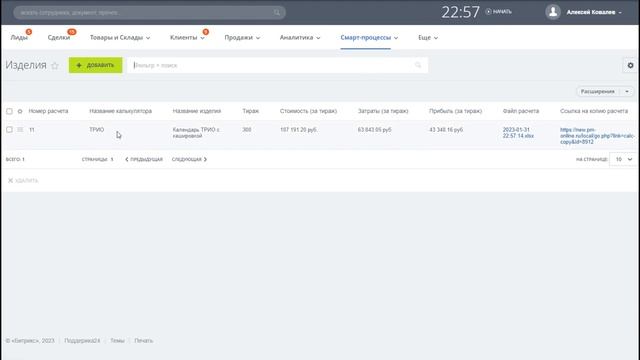The width and height of the screenshot is (640, 360).
Task: Sort by Название калькулятора column header
Action: click(x=120, y=111)
